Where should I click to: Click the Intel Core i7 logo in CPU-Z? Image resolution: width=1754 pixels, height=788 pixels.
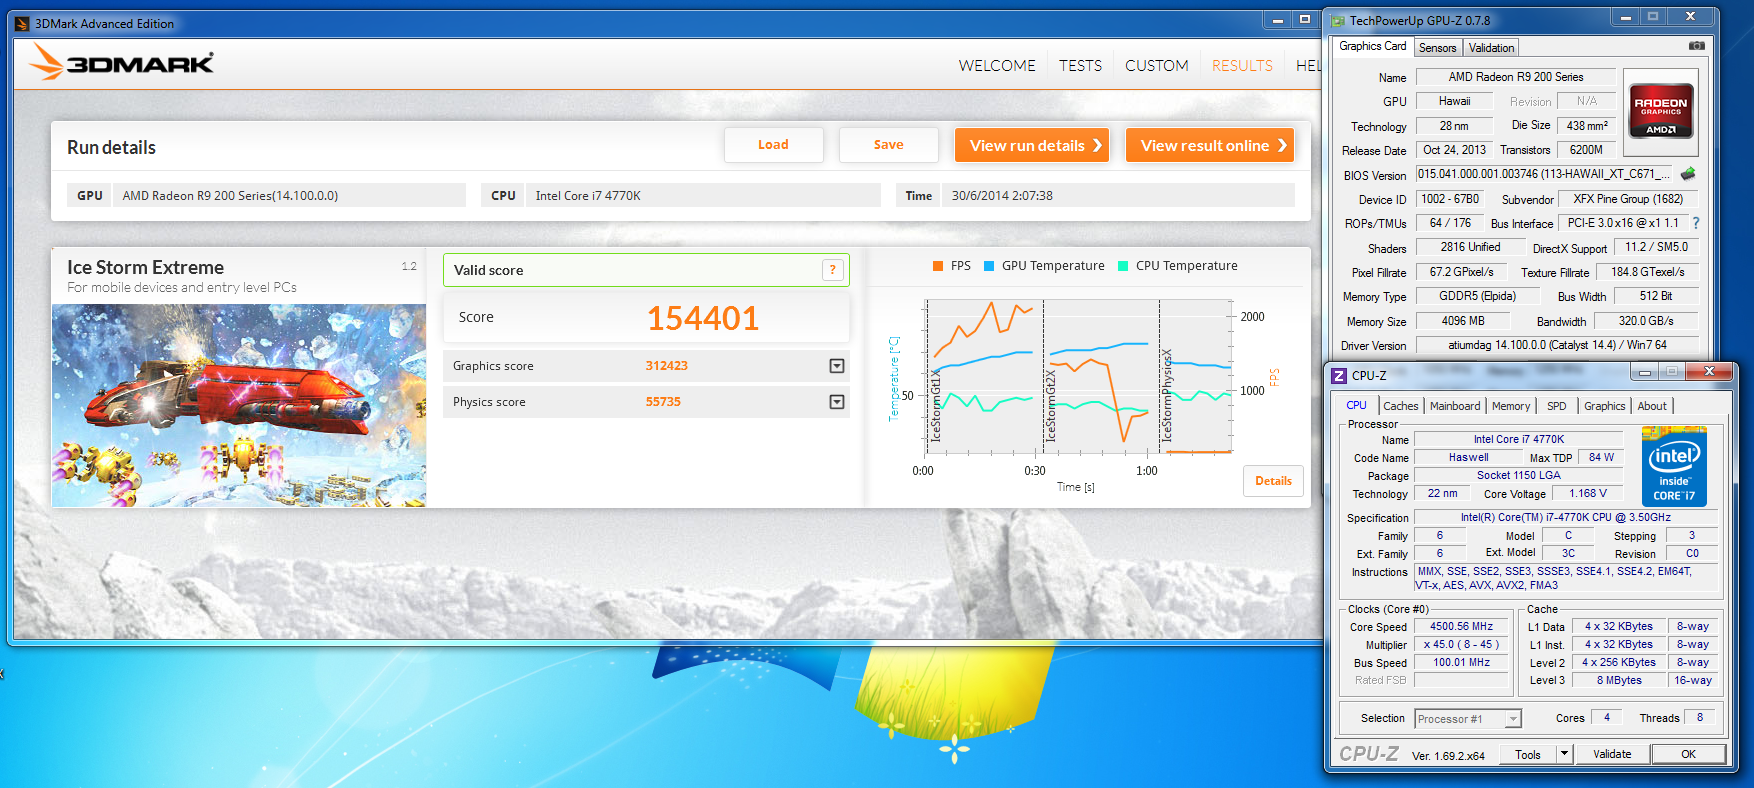click(1674, 467)
